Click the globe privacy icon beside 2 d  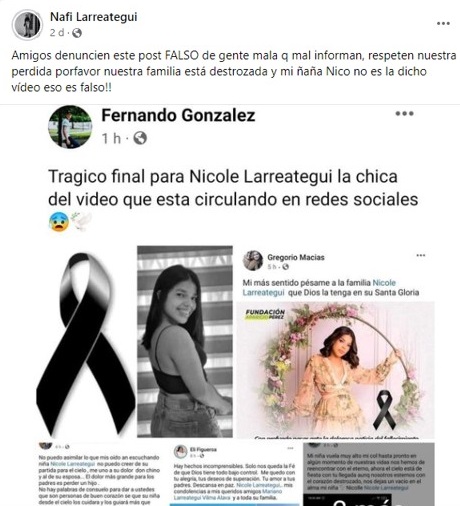[77, 33]
